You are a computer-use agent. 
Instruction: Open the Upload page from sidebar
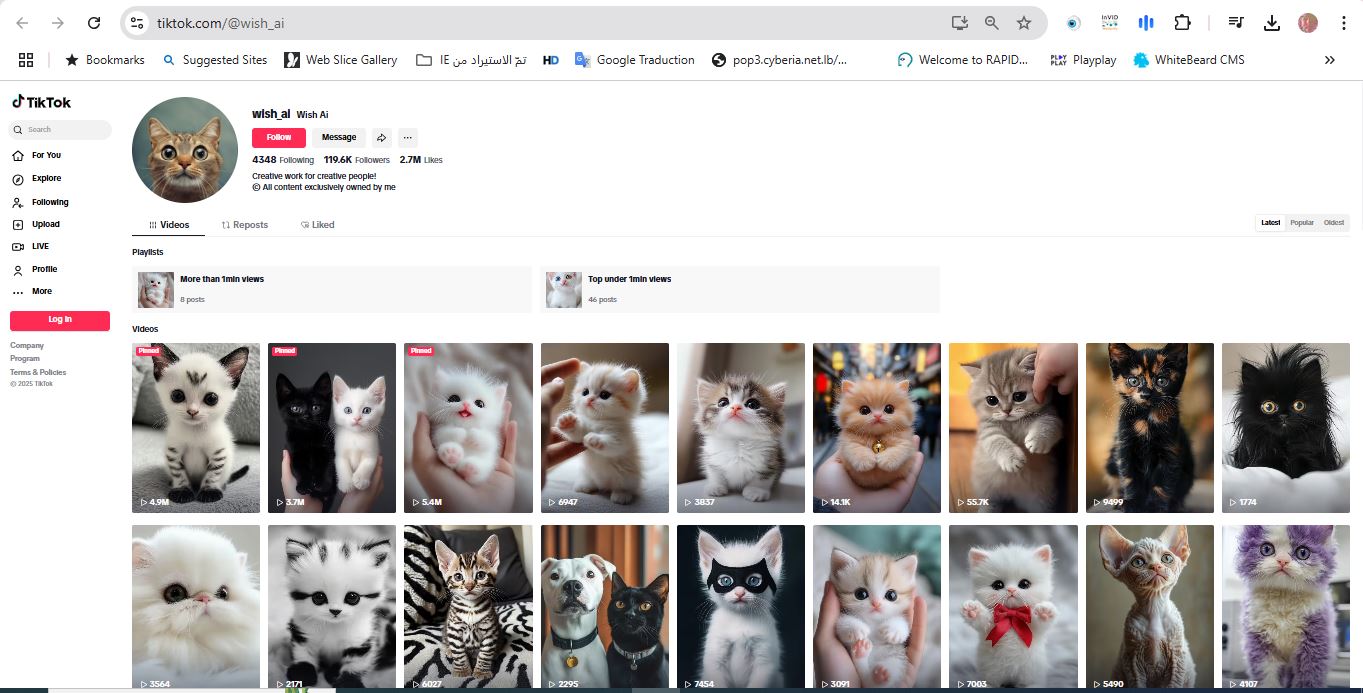[x=45, y=224]
